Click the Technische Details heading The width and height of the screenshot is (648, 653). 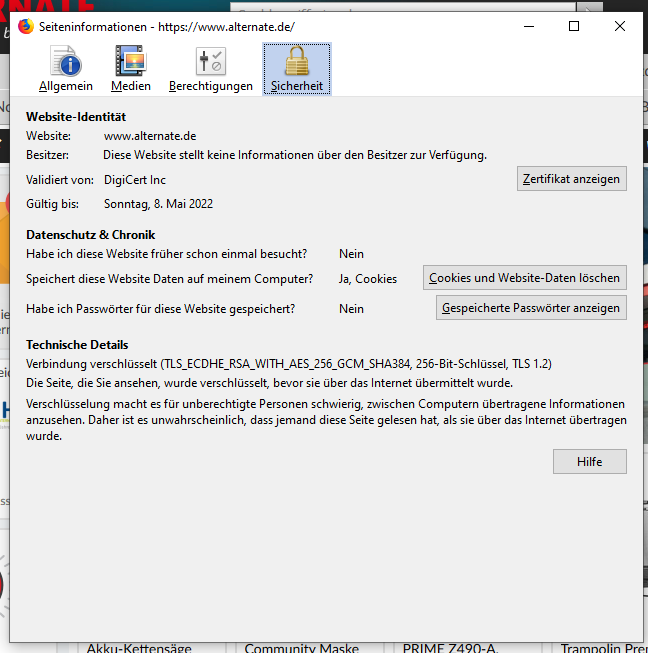[x=77, y=345]
